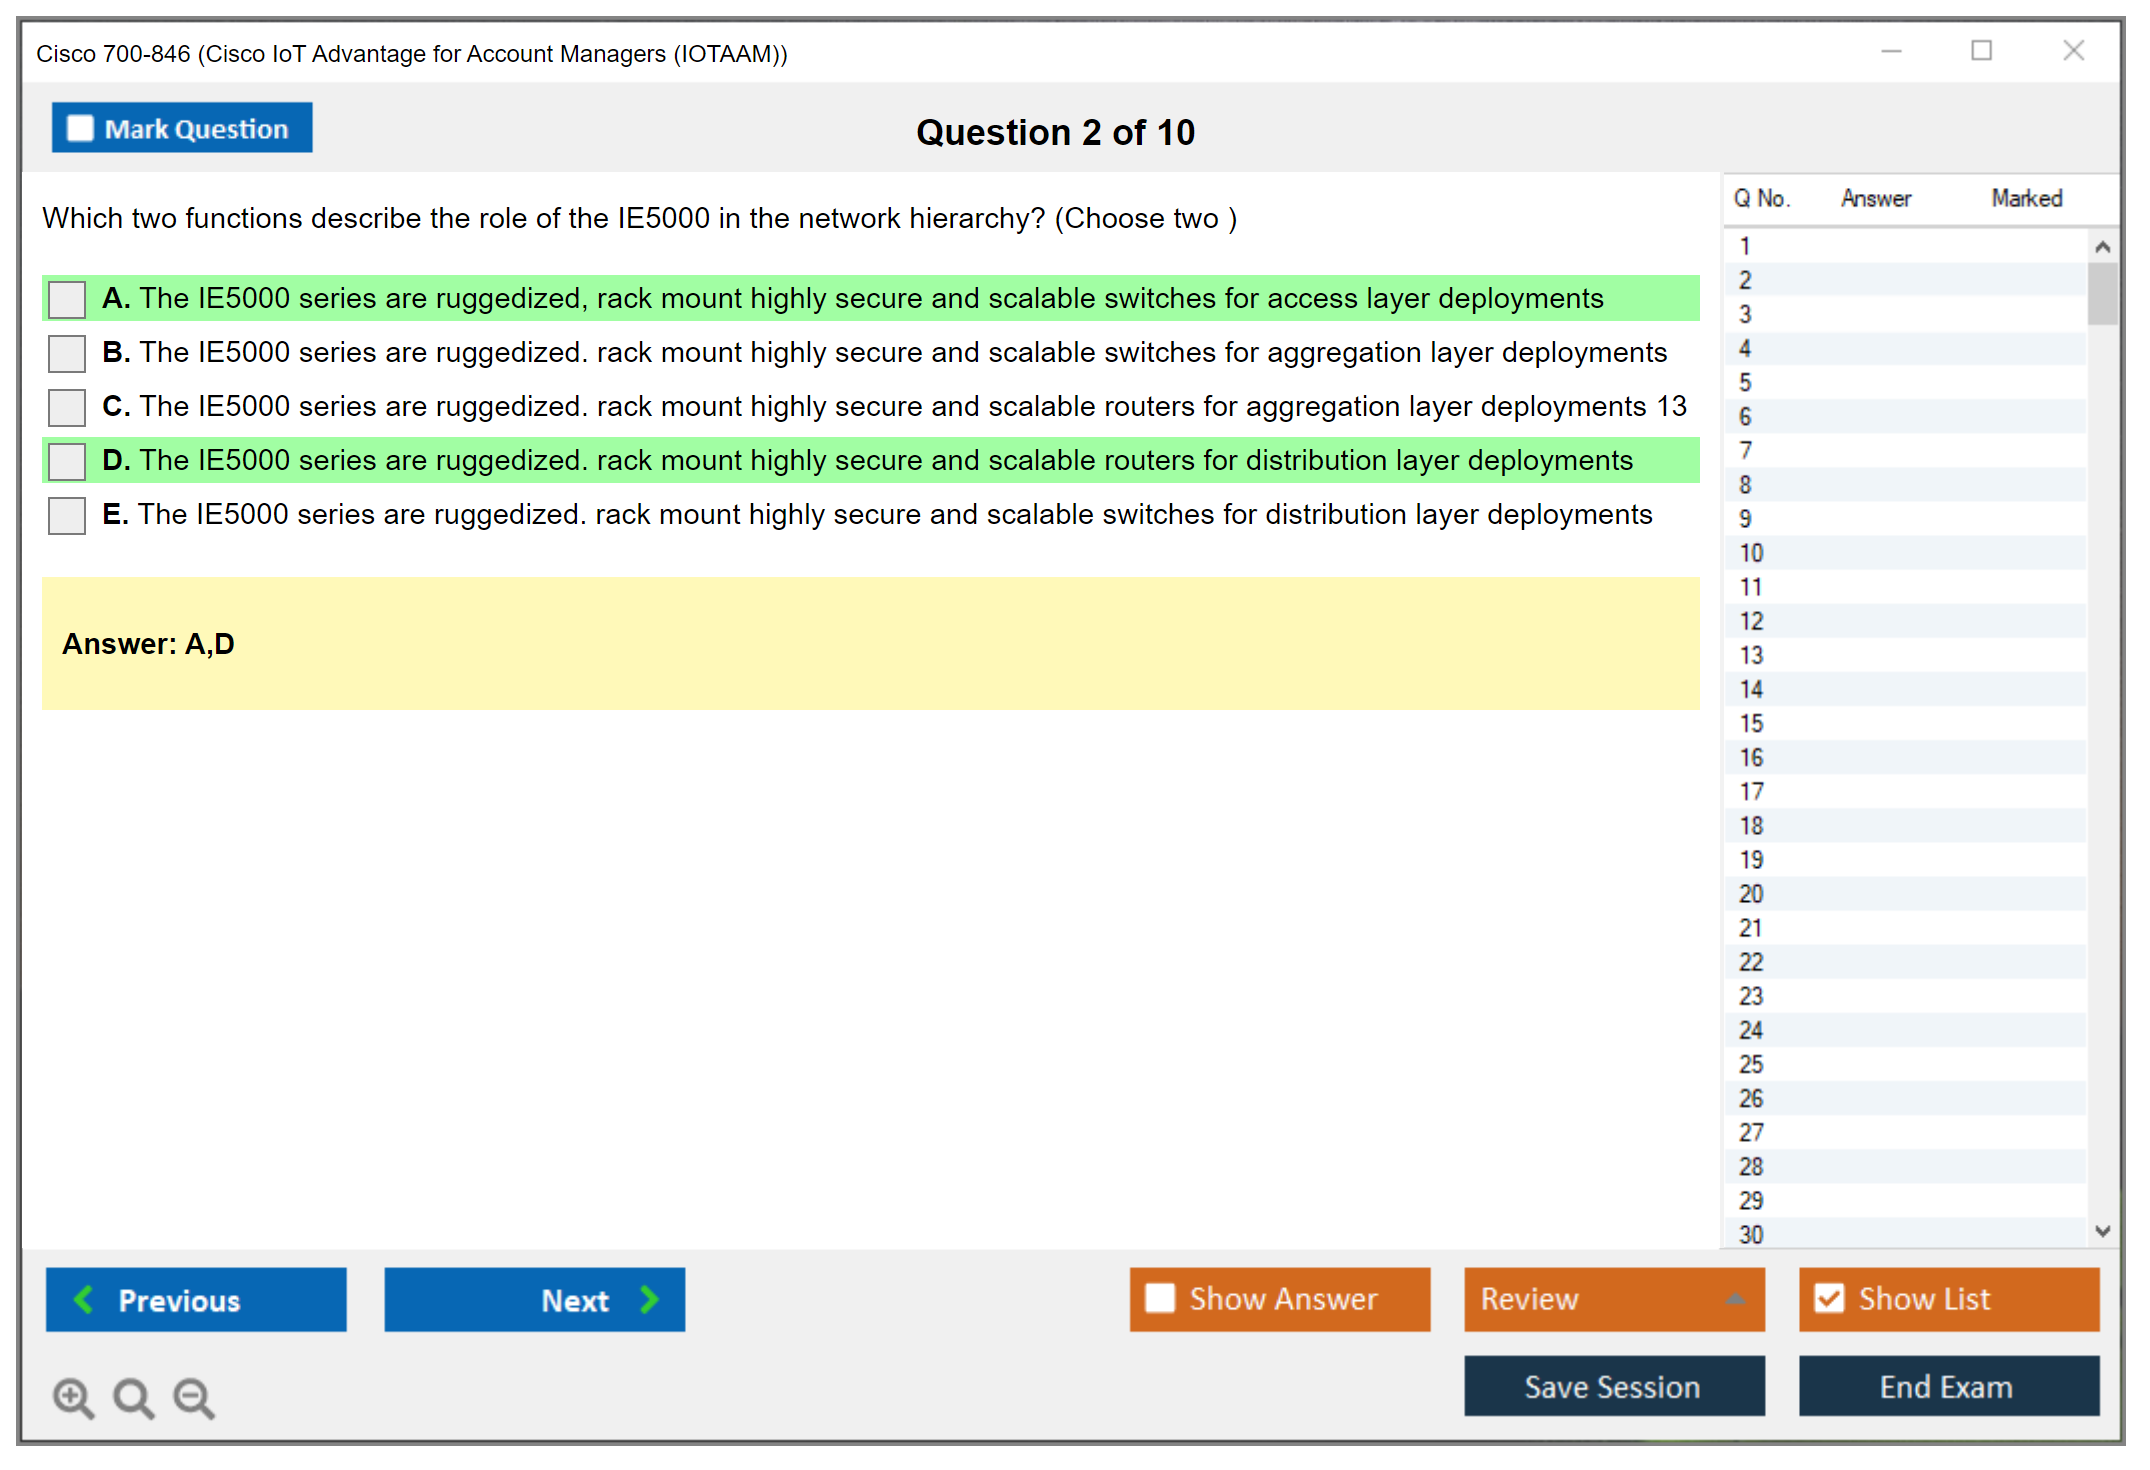Select the checkbox for option D
This screenshot has width=2150, height=1470.
pos(67,461)
